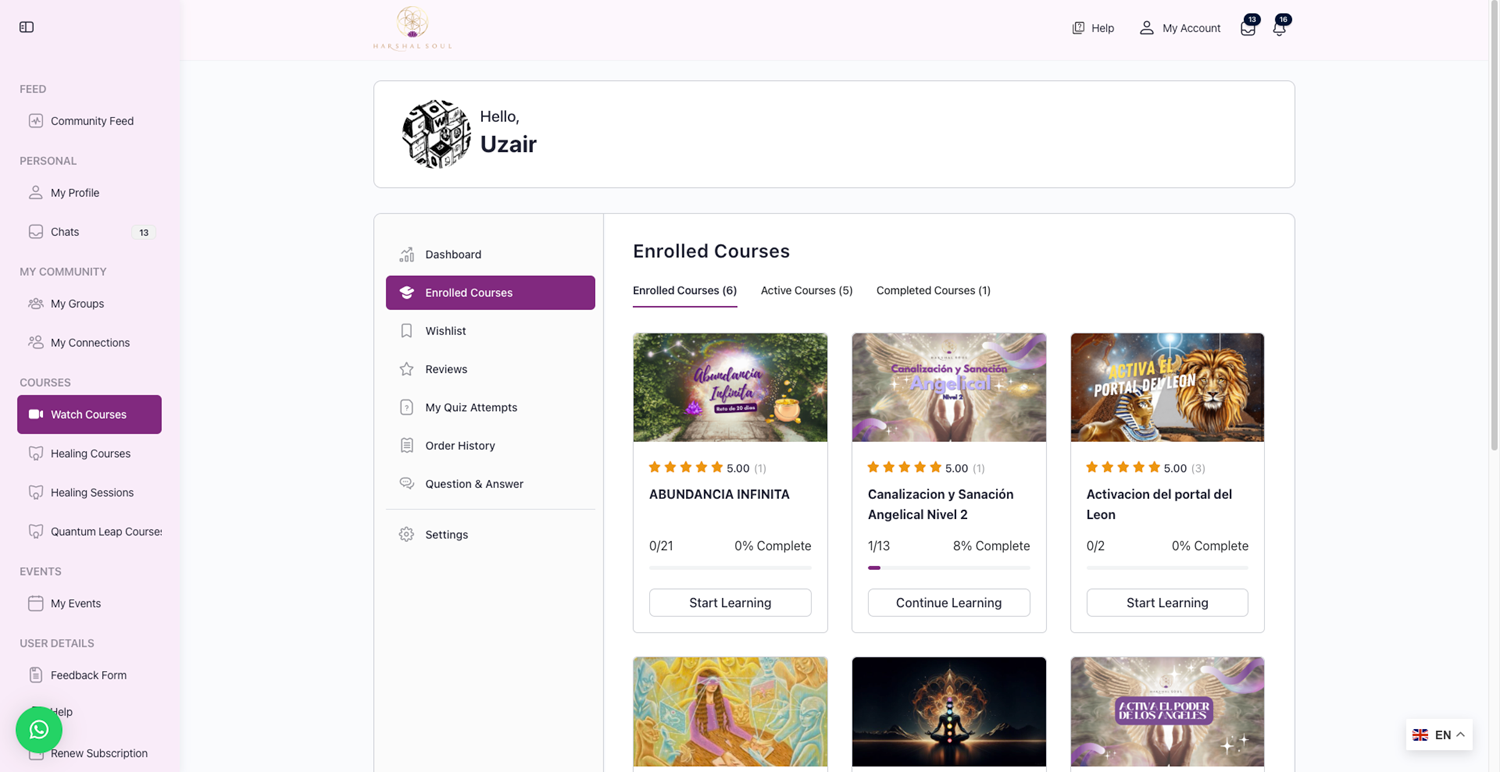1500x772 pixels.
Task: Click the Canalizacion course progress bar
Action: pos(948,568)
